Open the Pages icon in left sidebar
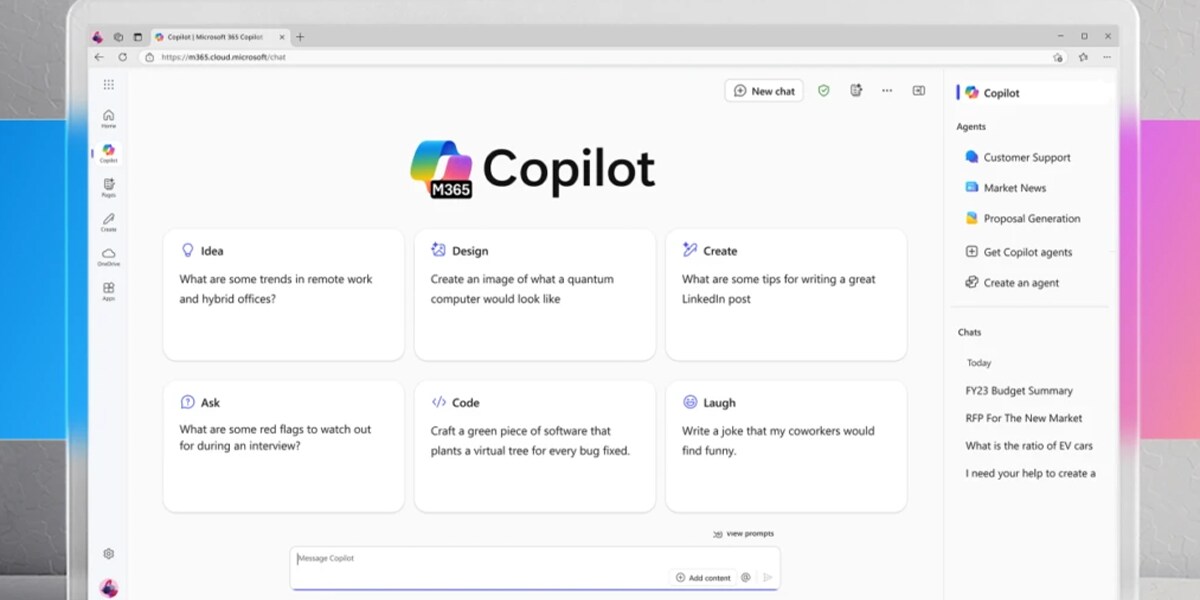This screenshot has width=1200, height=600. (108, 186)
